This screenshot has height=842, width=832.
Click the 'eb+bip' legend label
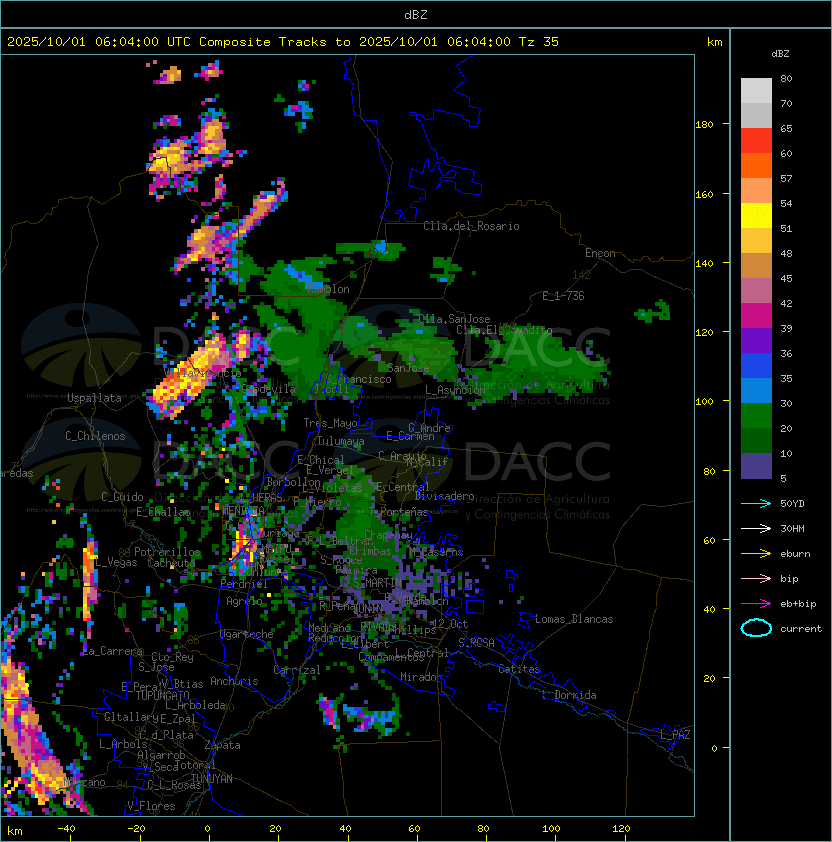798,604
